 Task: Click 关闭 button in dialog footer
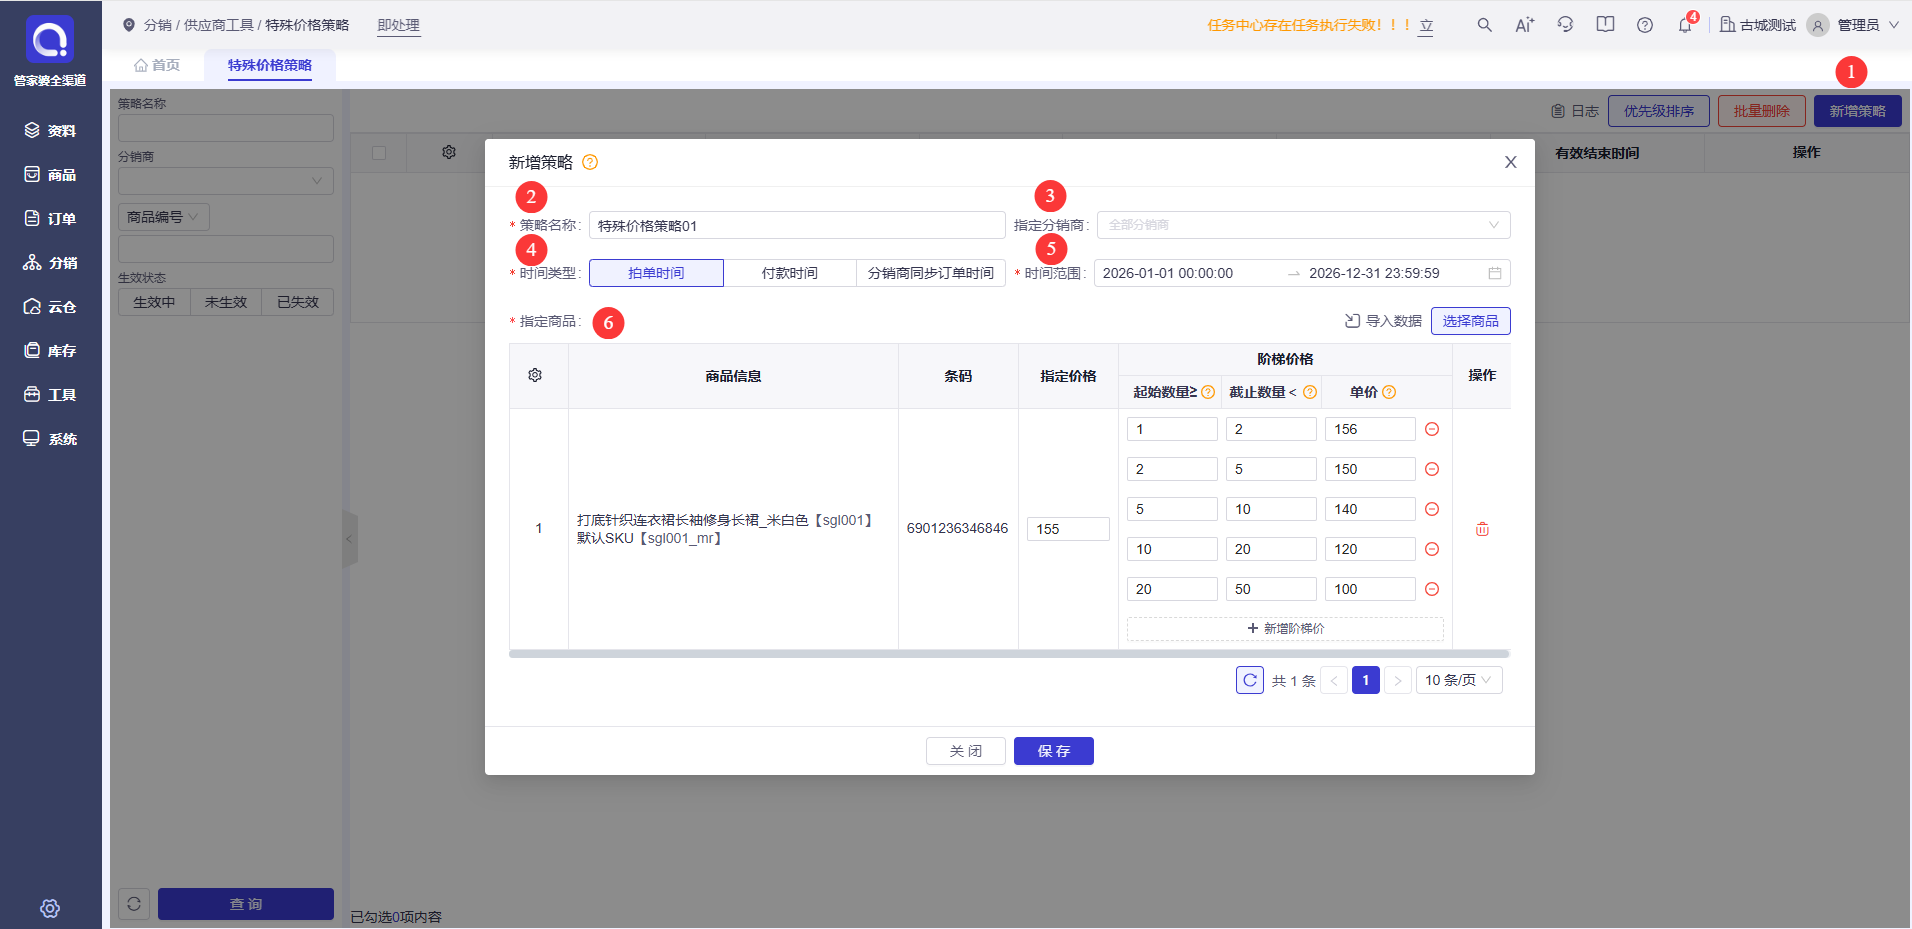[966, 751]
